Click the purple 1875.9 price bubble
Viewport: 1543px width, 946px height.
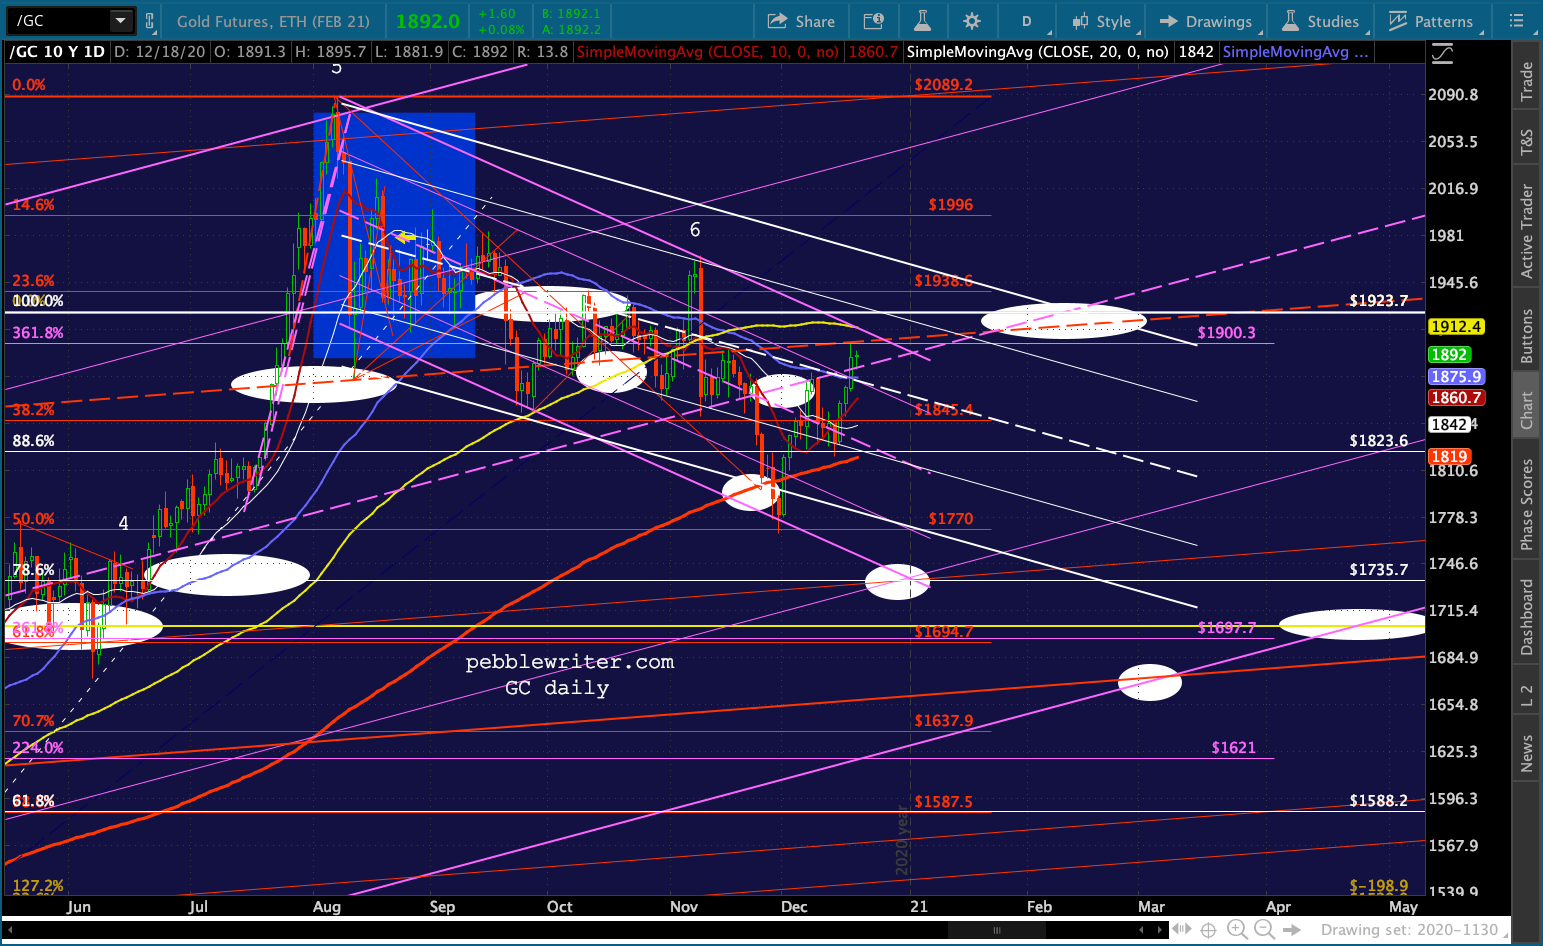click(1455, 377)
